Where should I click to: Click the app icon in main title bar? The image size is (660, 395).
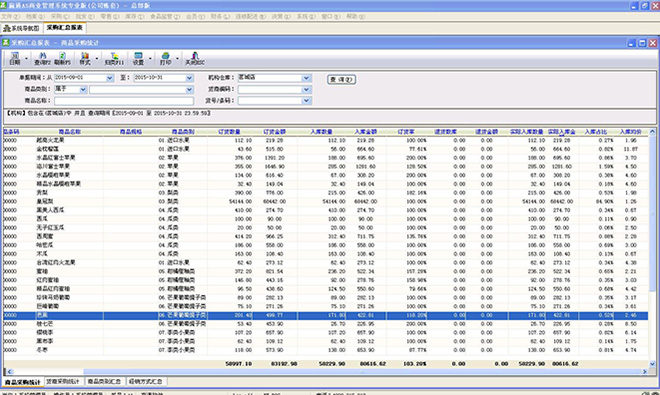4,5
